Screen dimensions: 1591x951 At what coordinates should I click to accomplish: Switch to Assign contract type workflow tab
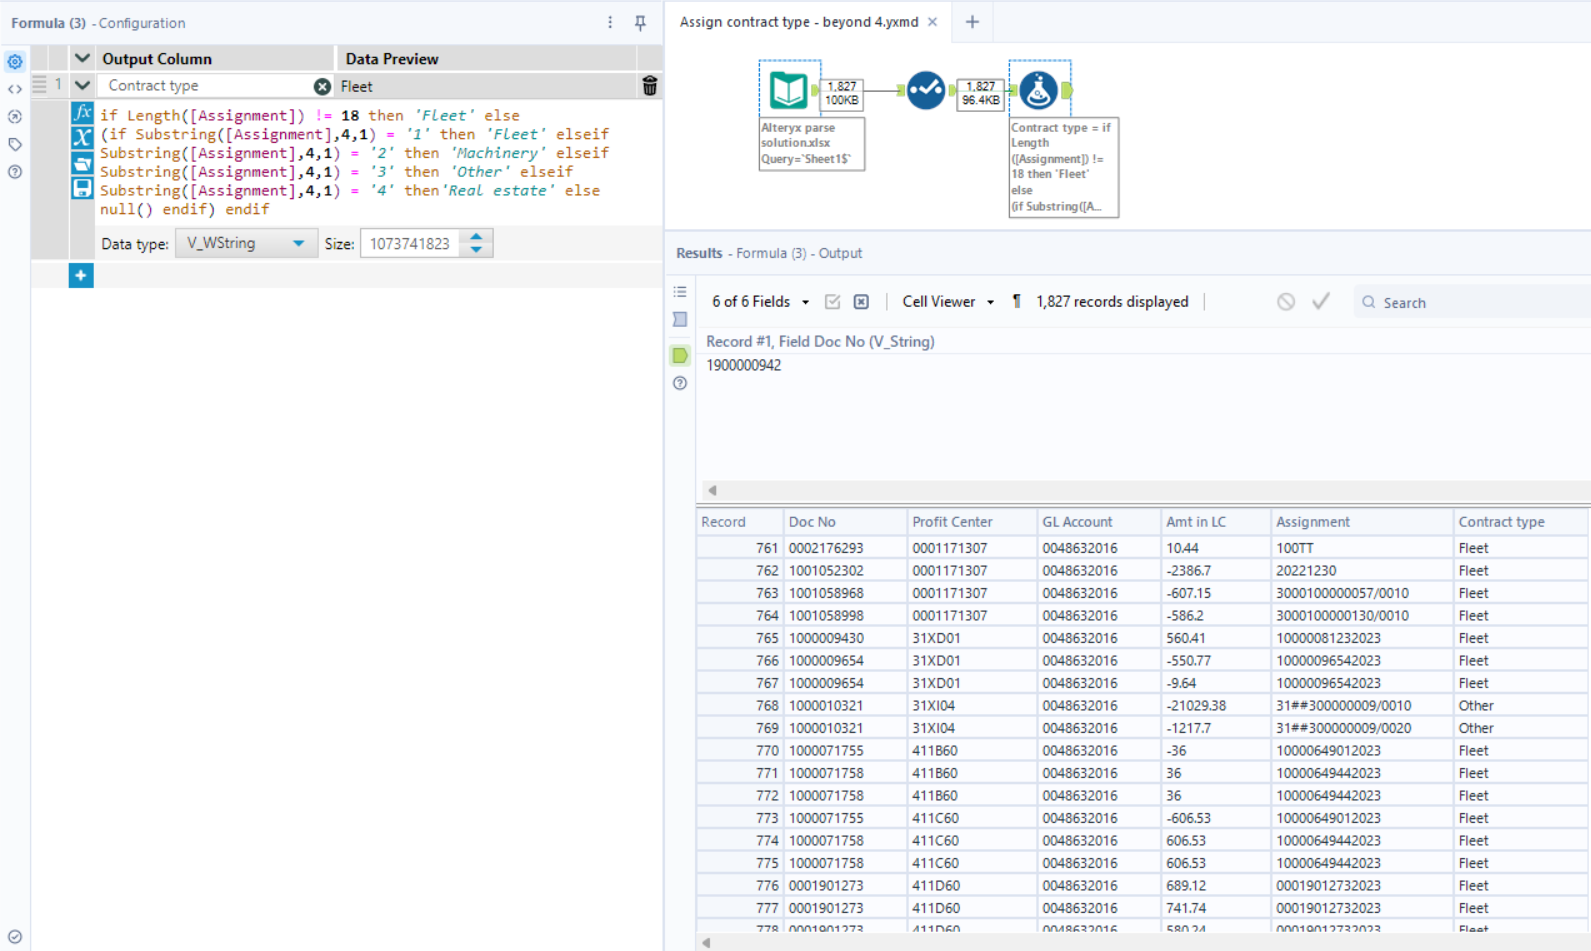tap(798, 22)
